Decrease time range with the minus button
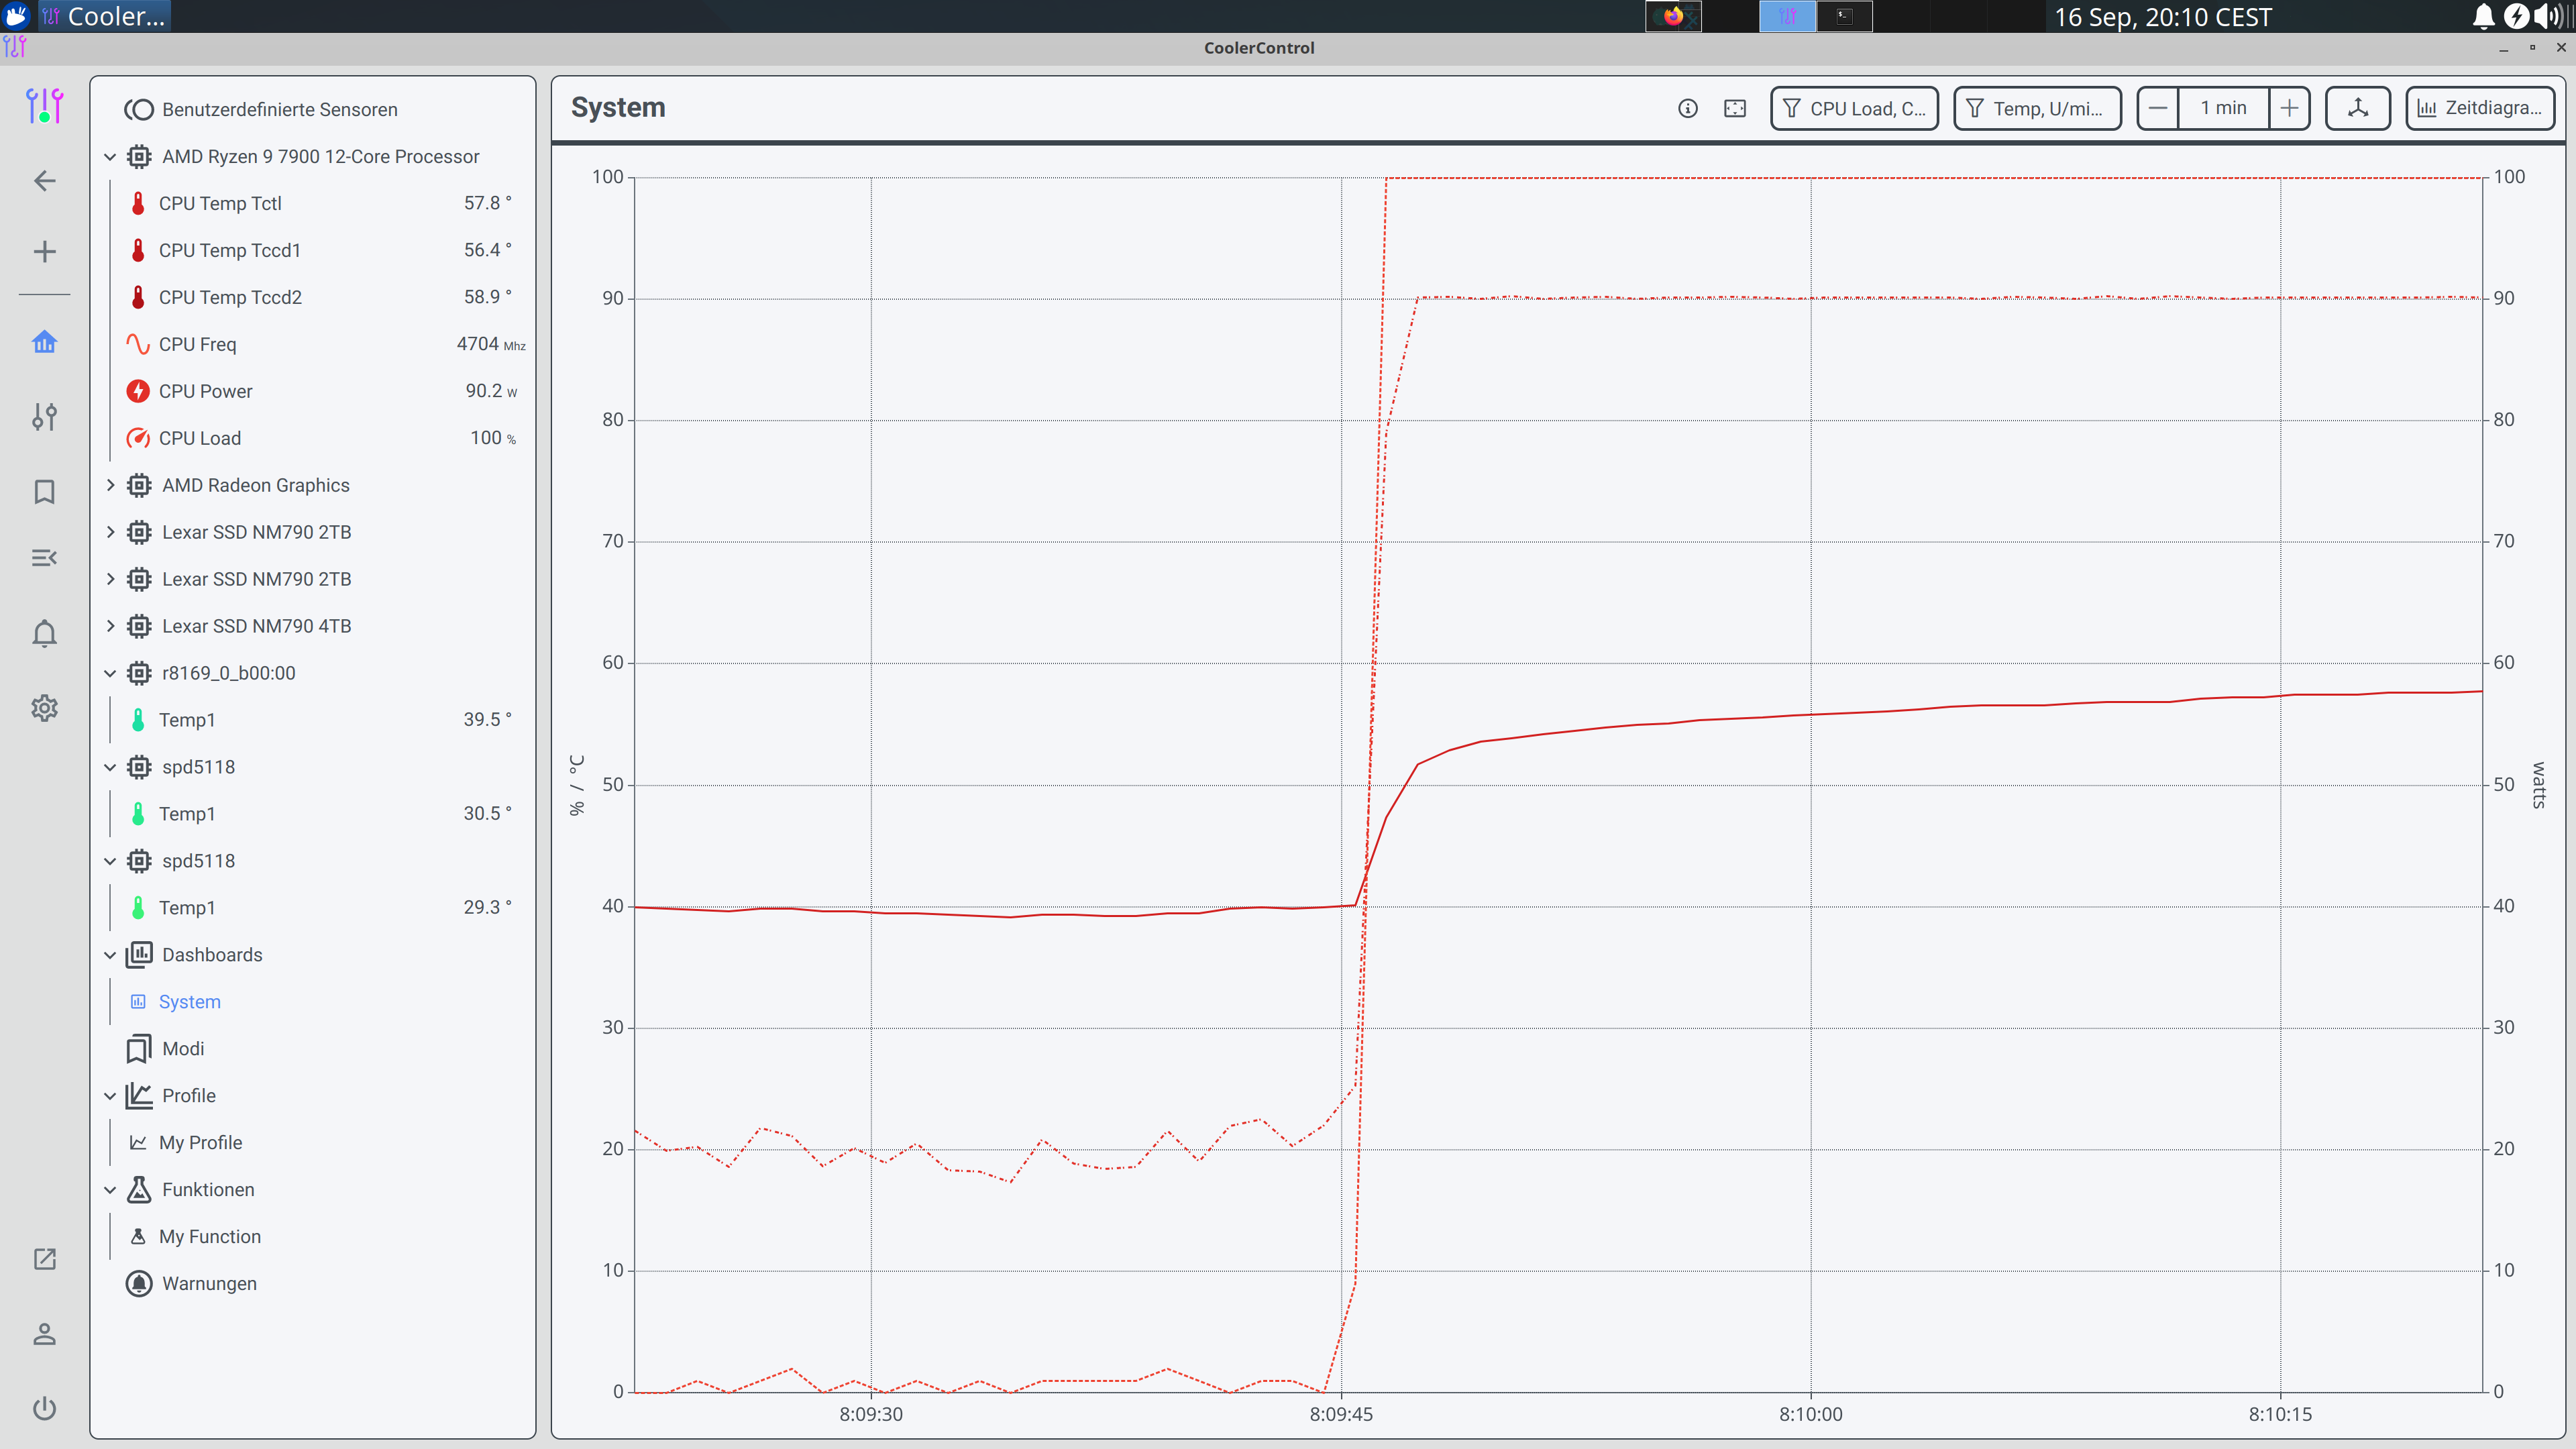Screen dimensions: 2576x1449 pyautogui.click(x=2158, y=108)
